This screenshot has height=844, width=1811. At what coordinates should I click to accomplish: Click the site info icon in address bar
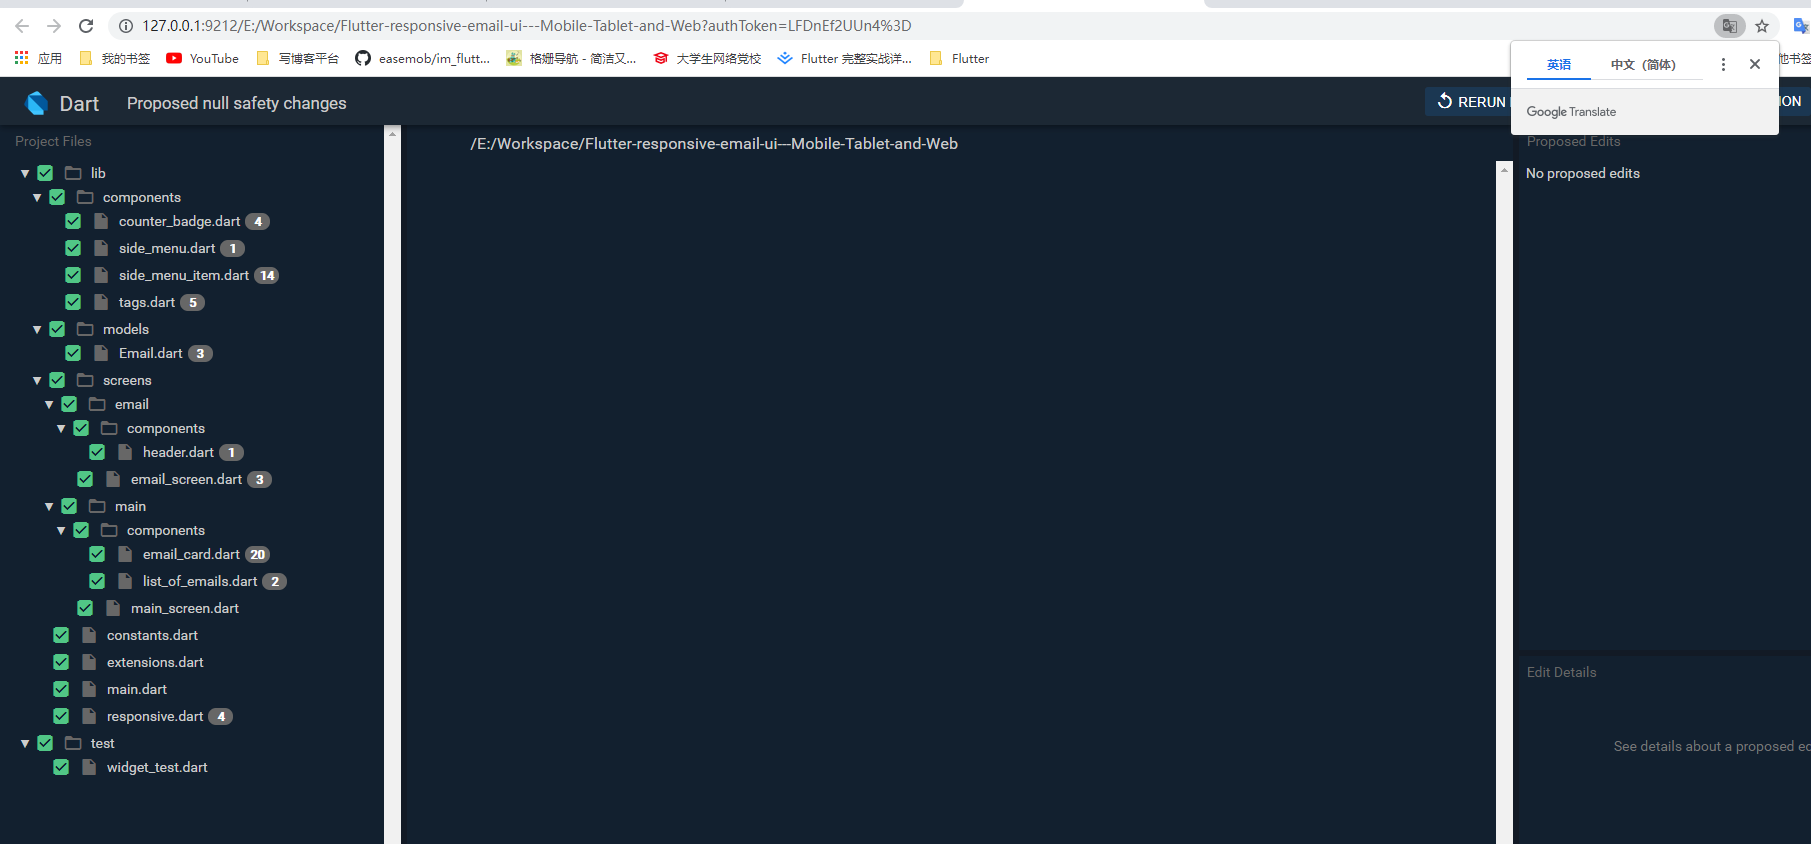(x=126, y=26)
